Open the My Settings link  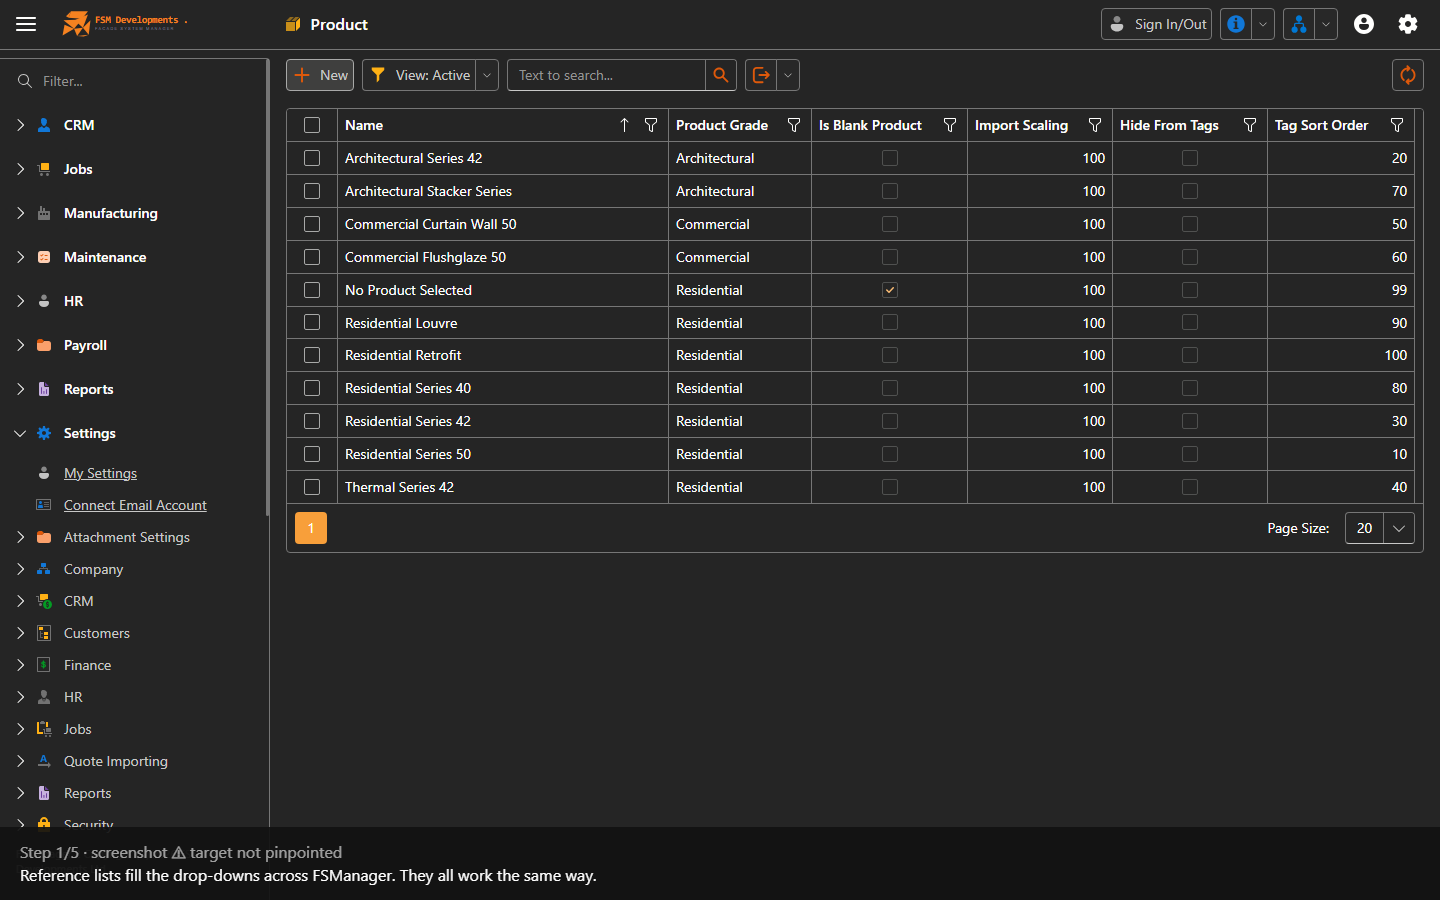[100, 473]
